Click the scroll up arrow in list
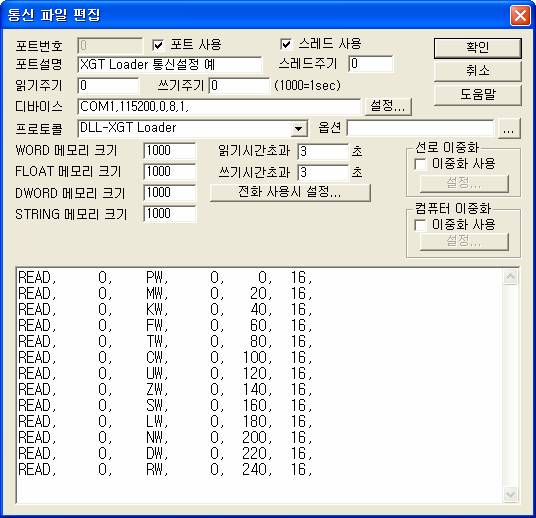This screenshot has width=536, height=518. (x=511, y=276)
